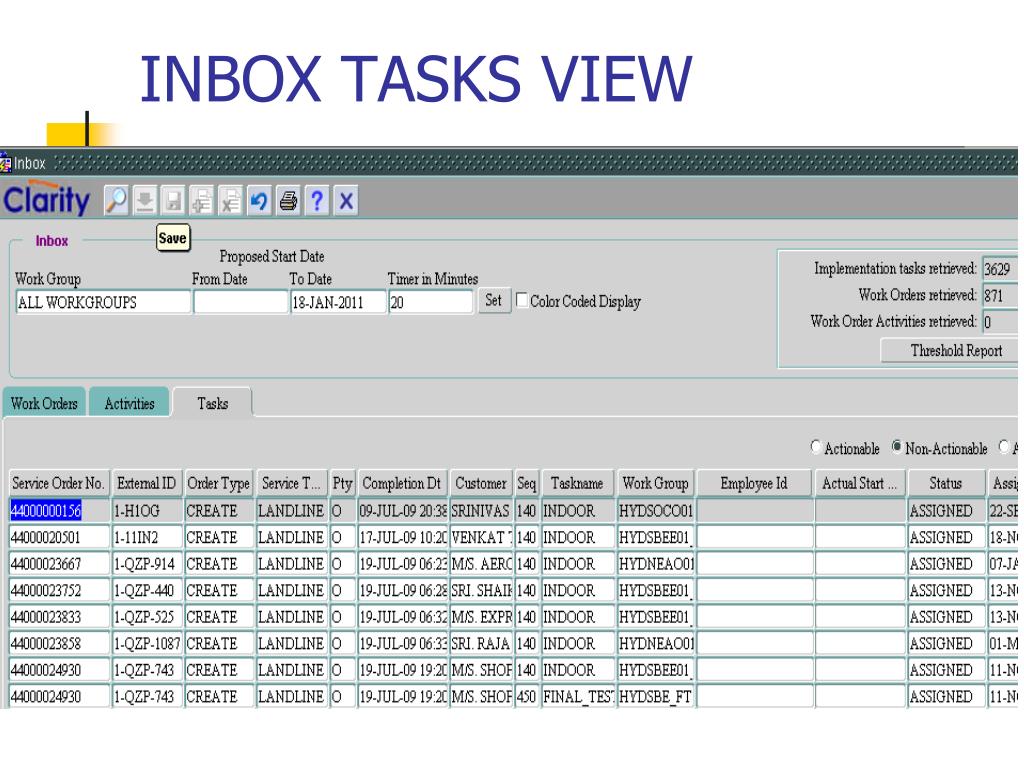Click the blue X exit icon
Screen dimensions: 1024x768
pyautogui.click(x=345, y=200)
